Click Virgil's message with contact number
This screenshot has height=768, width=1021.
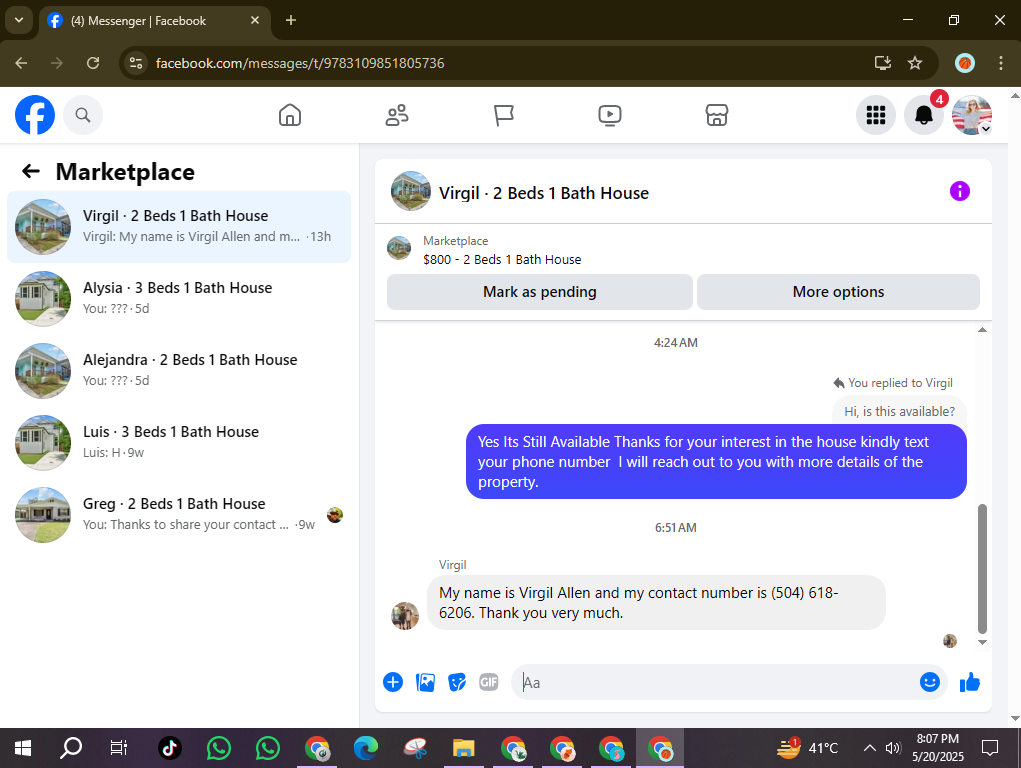[656, 603]
